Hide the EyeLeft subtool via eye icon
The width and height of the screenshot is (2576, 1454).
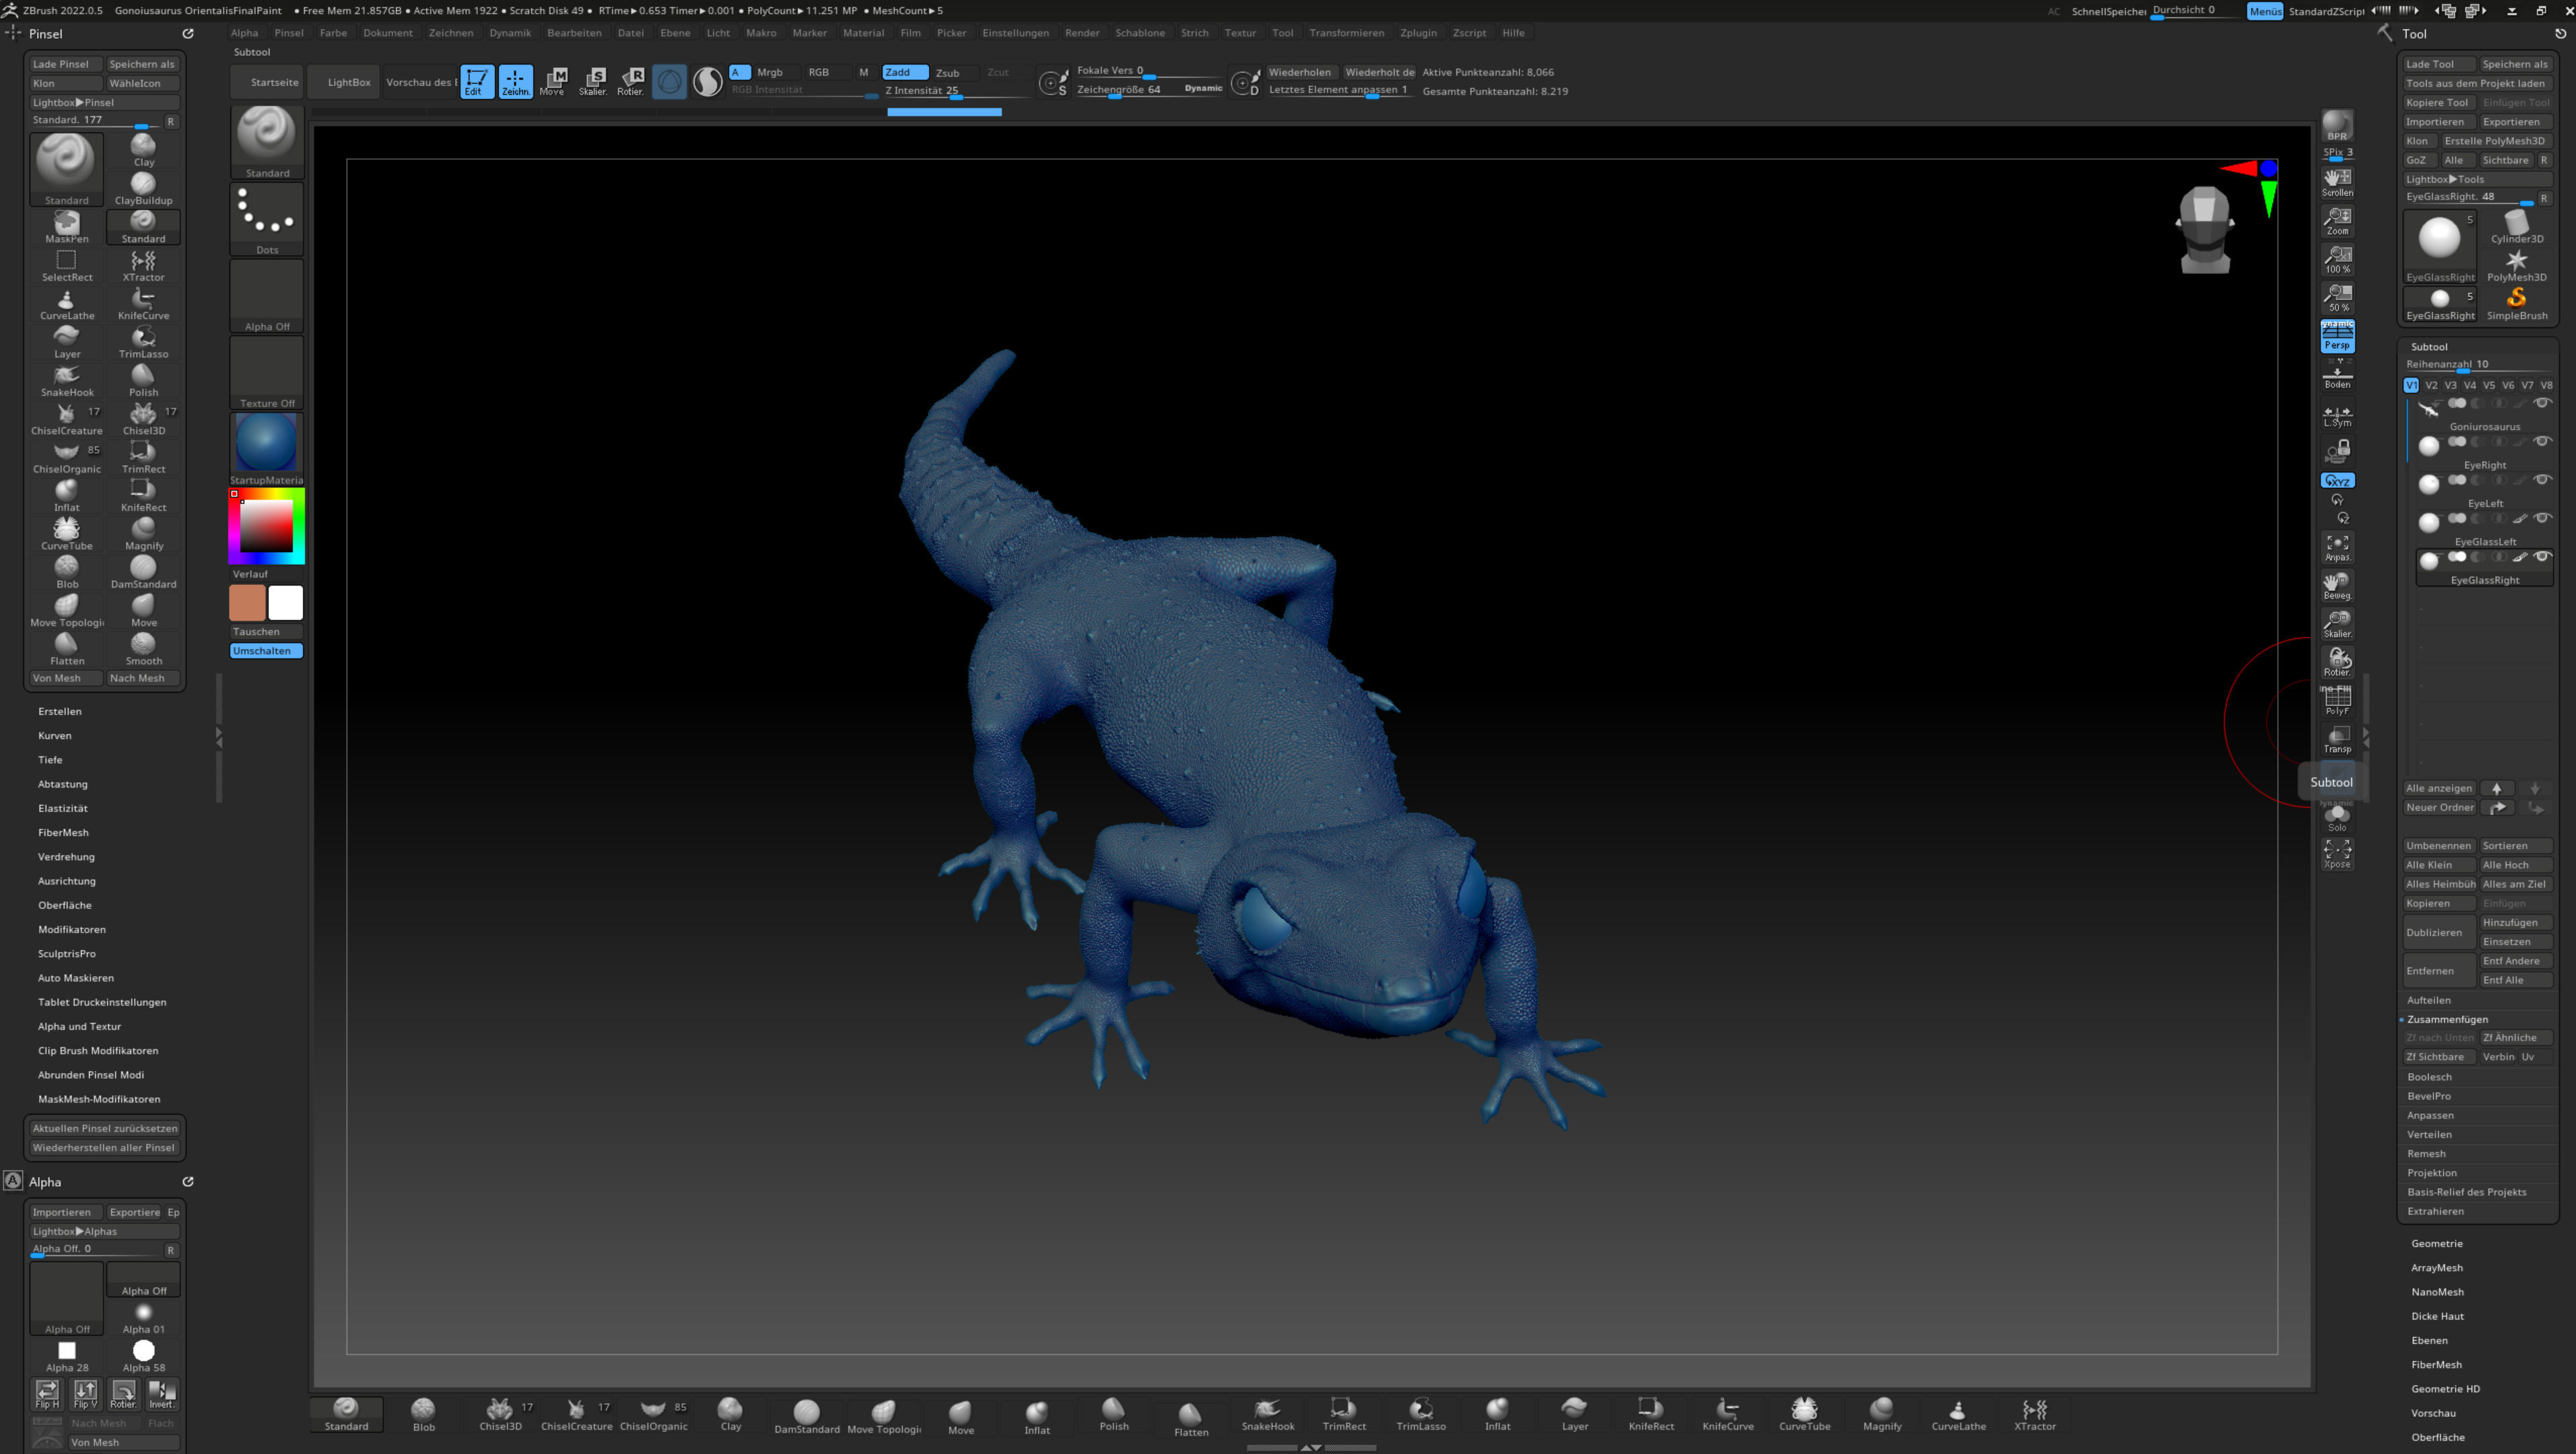pyautogui.click(x=2541, y=480)
